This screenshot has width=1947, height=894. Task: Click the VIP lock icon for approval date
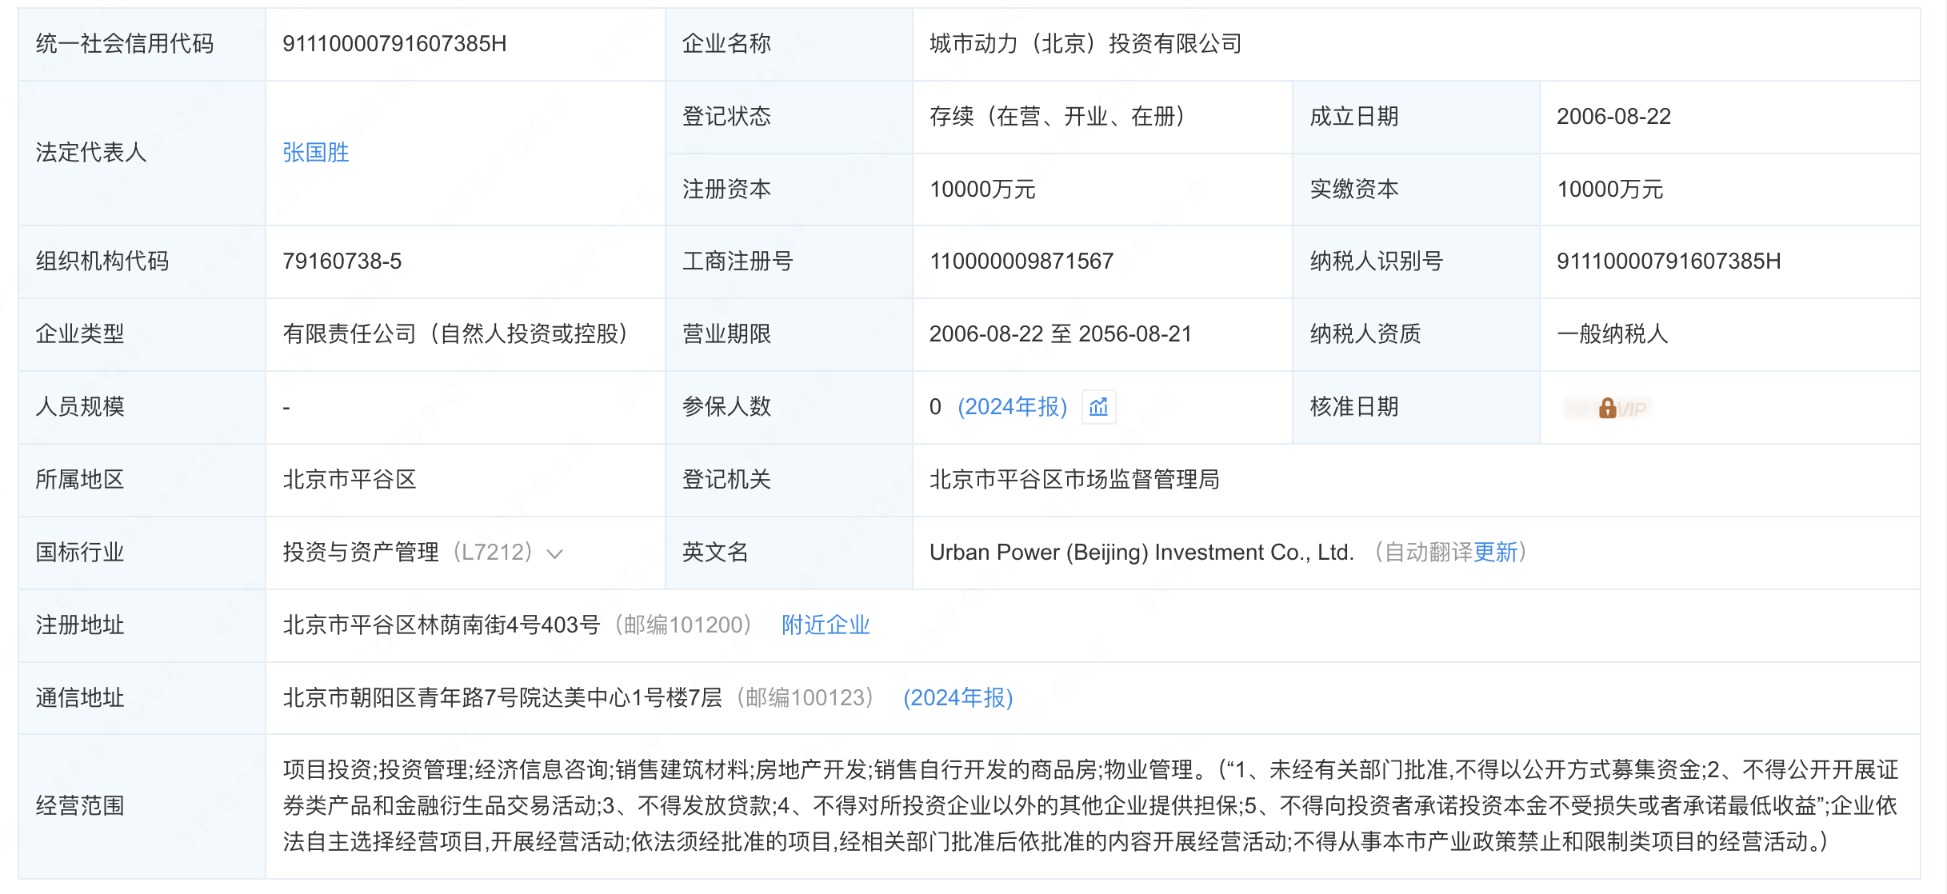click(x=1607, y=408)
